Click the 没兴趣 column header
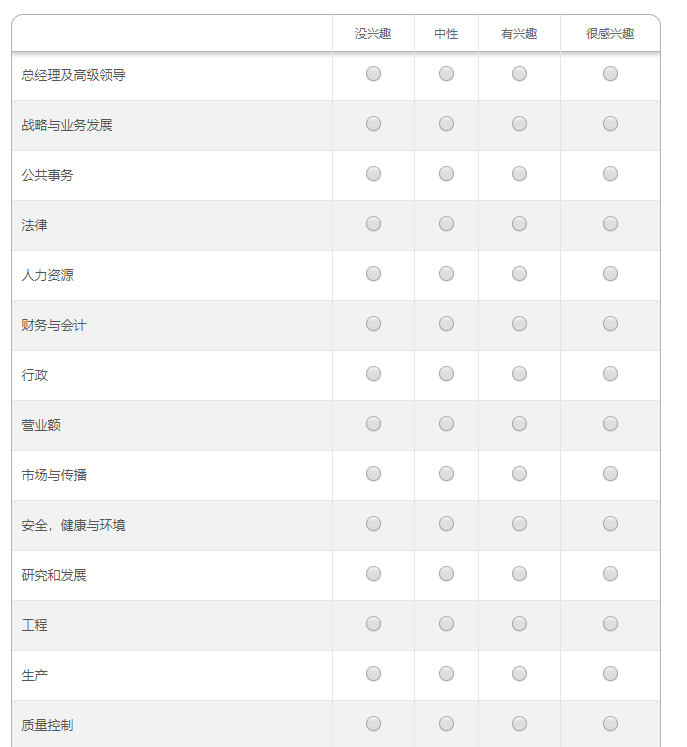This screenshot has width=687, height=747. [x=373, y=34]
